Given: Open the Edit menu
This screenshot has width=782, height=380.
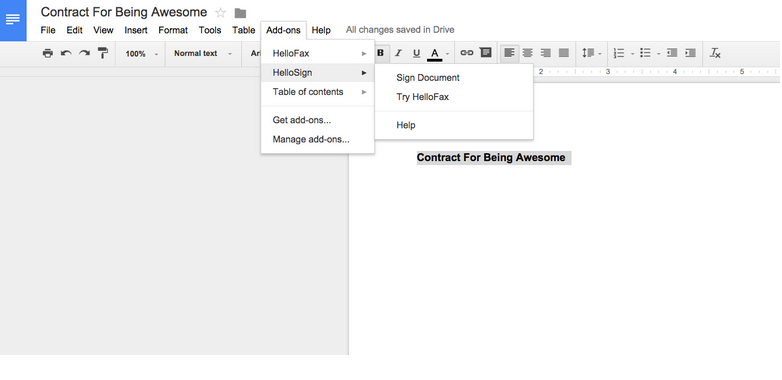Looking at the screenshot, I should point(74,30).
